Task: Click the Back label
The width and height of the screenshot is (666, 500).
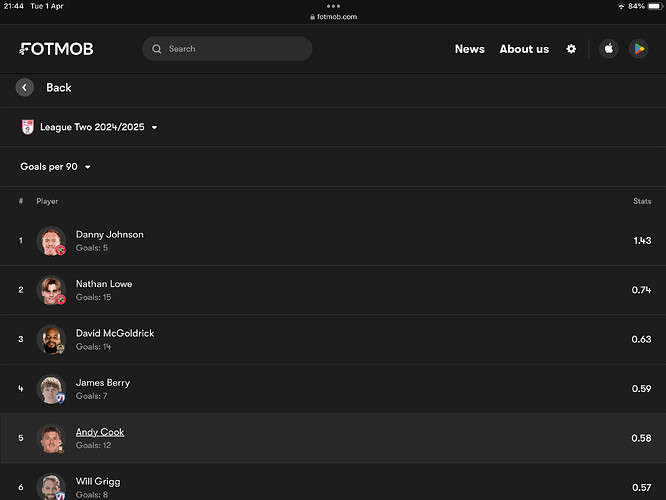Action: point(59,88)
